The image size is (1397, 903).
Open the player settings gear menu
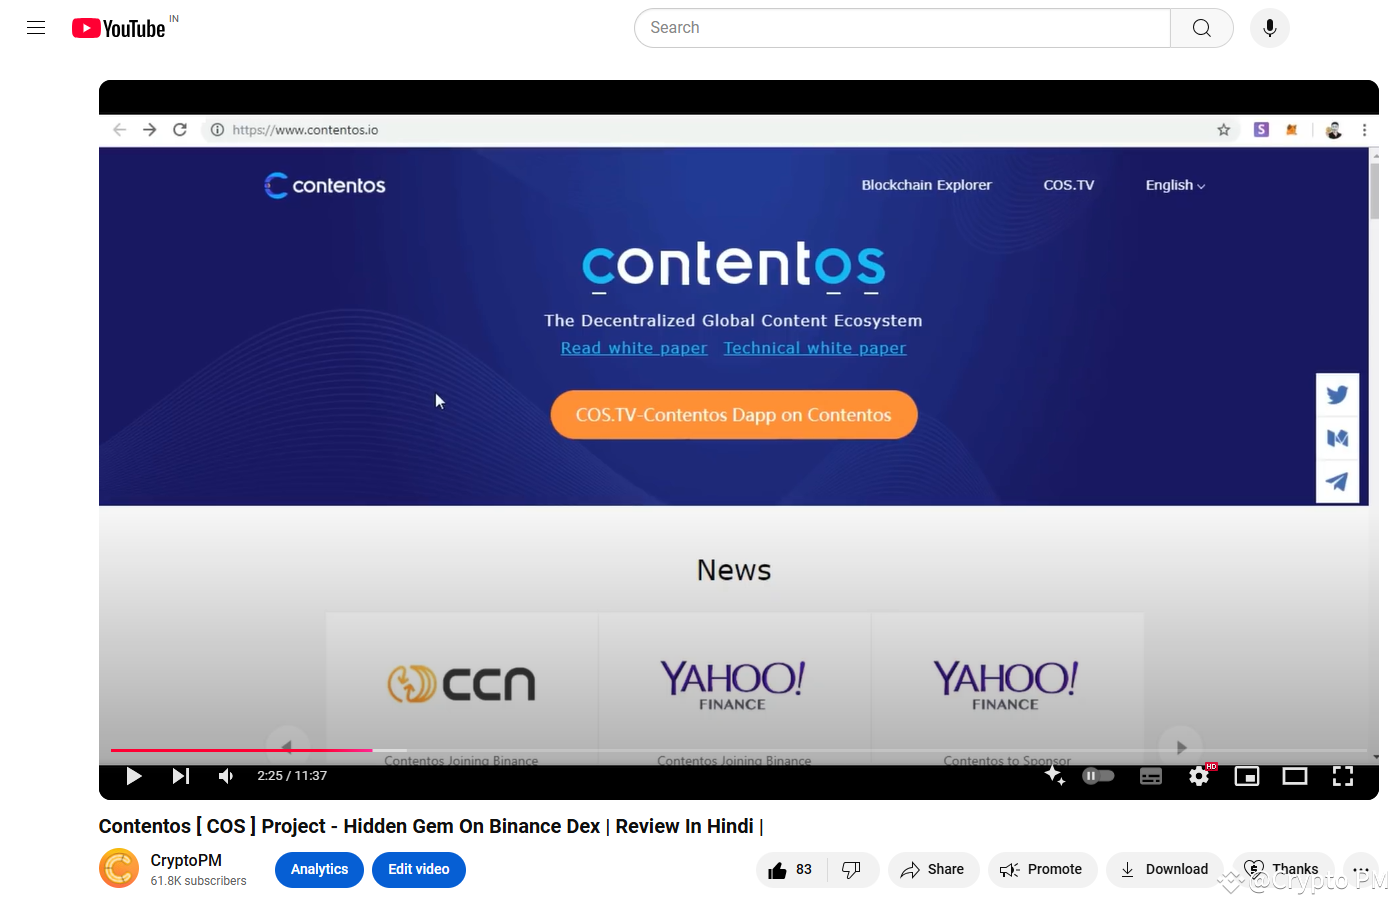coord(1199,776)
